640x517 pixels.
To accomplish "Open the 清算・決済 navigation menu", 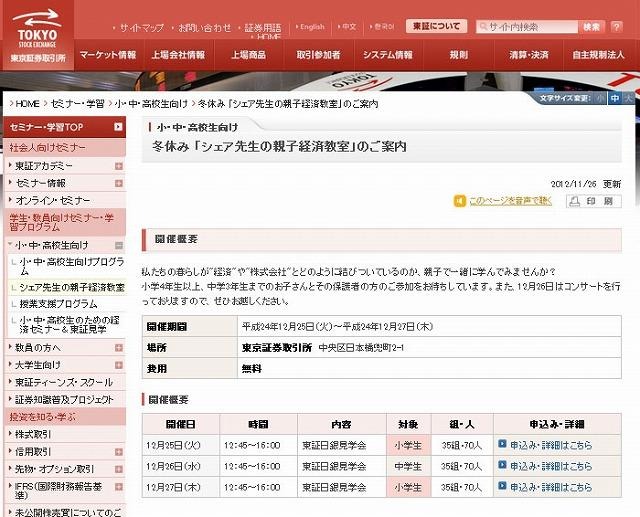I will [527, 54].
